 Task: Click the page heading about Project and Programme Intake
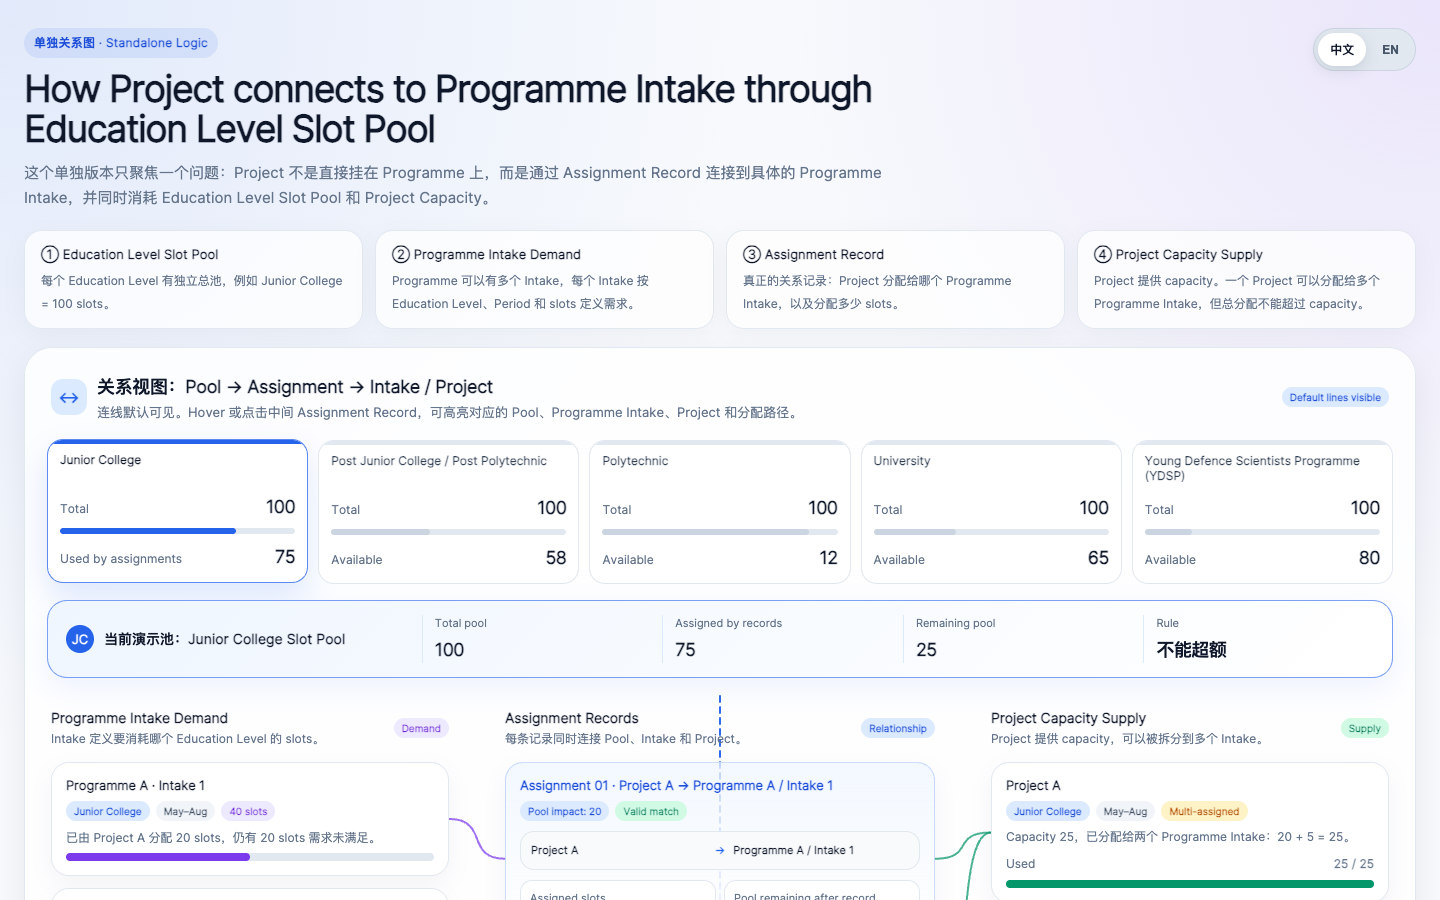[x=448, y=109]
